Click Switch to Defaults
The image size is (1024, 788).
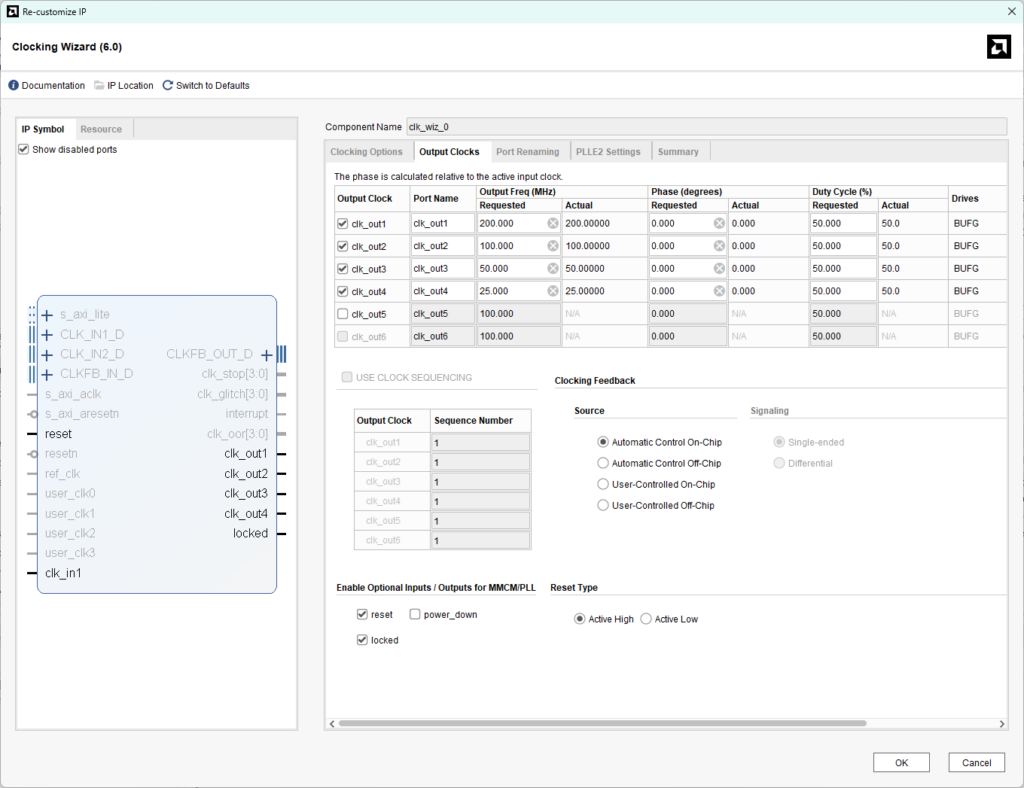pos(212,86)
